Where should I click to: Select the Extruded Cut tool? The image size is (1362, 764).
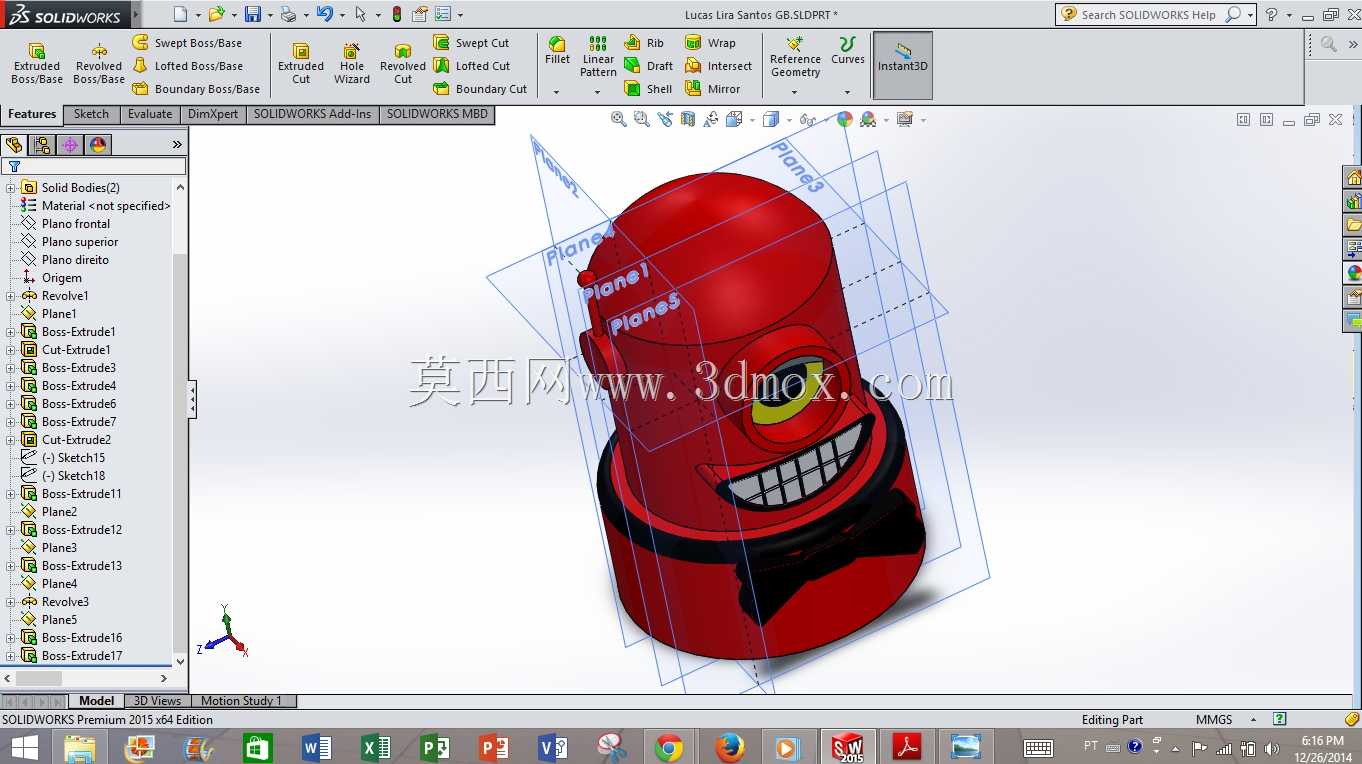point(301,63)
